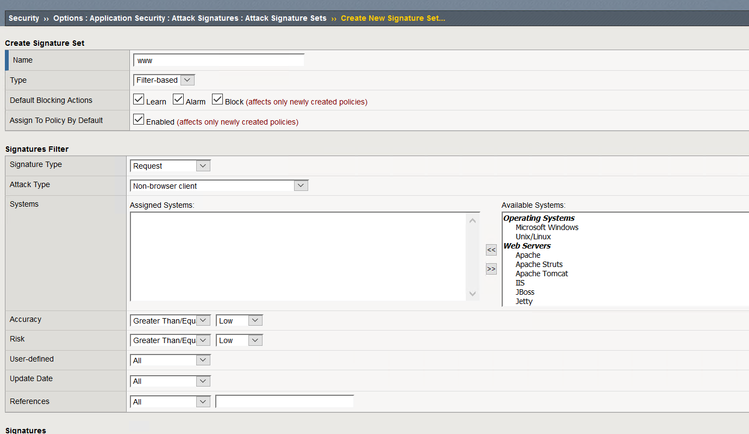Expand the Signature Type dropdown

(x=170, y=166)
